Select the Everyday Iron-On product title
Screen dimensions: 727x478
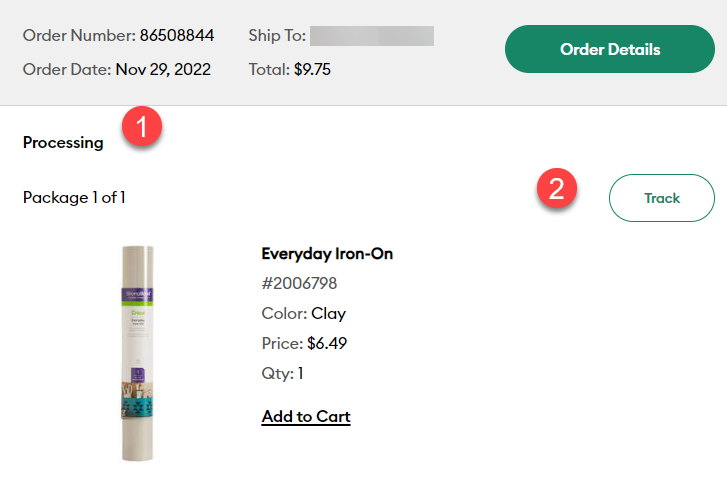point(327,254)
